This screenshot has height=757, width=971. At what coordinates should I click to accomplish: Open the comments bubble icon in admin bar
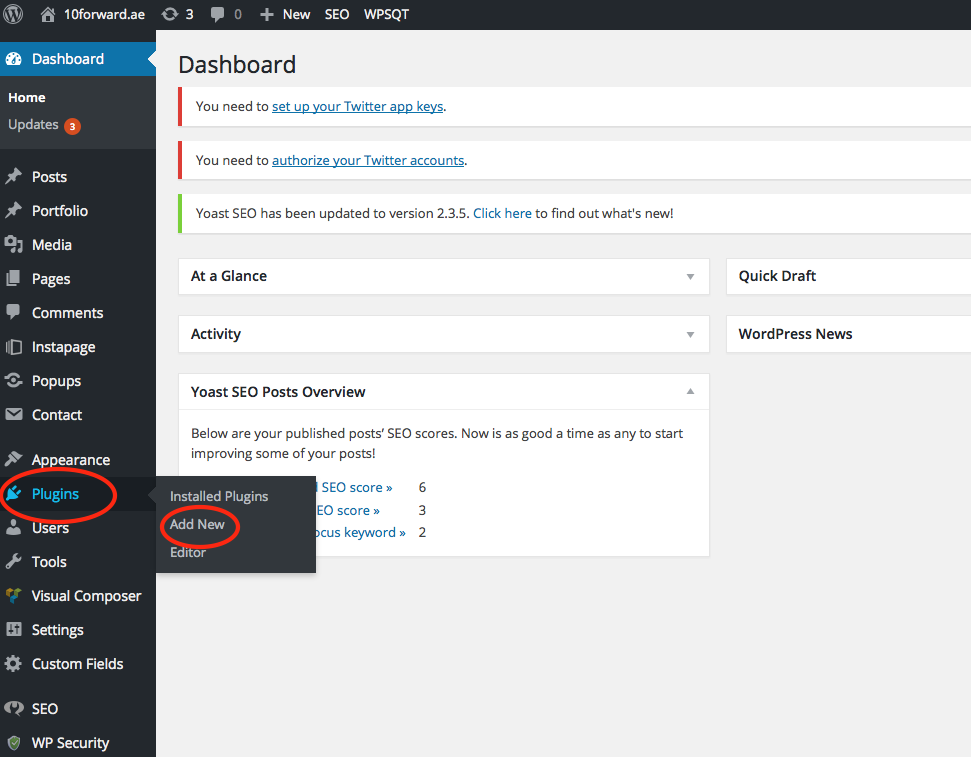tap(217, 14)
